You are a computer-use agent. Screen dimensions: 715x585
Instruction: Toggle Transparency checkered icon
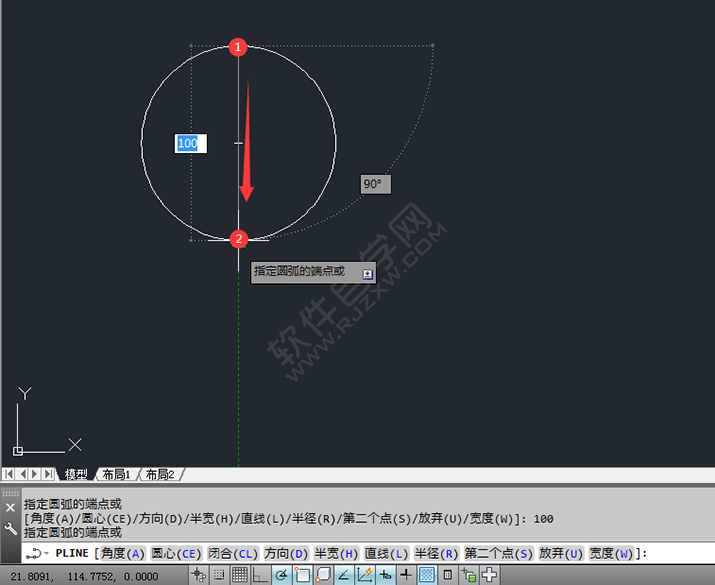coord(426,575)
